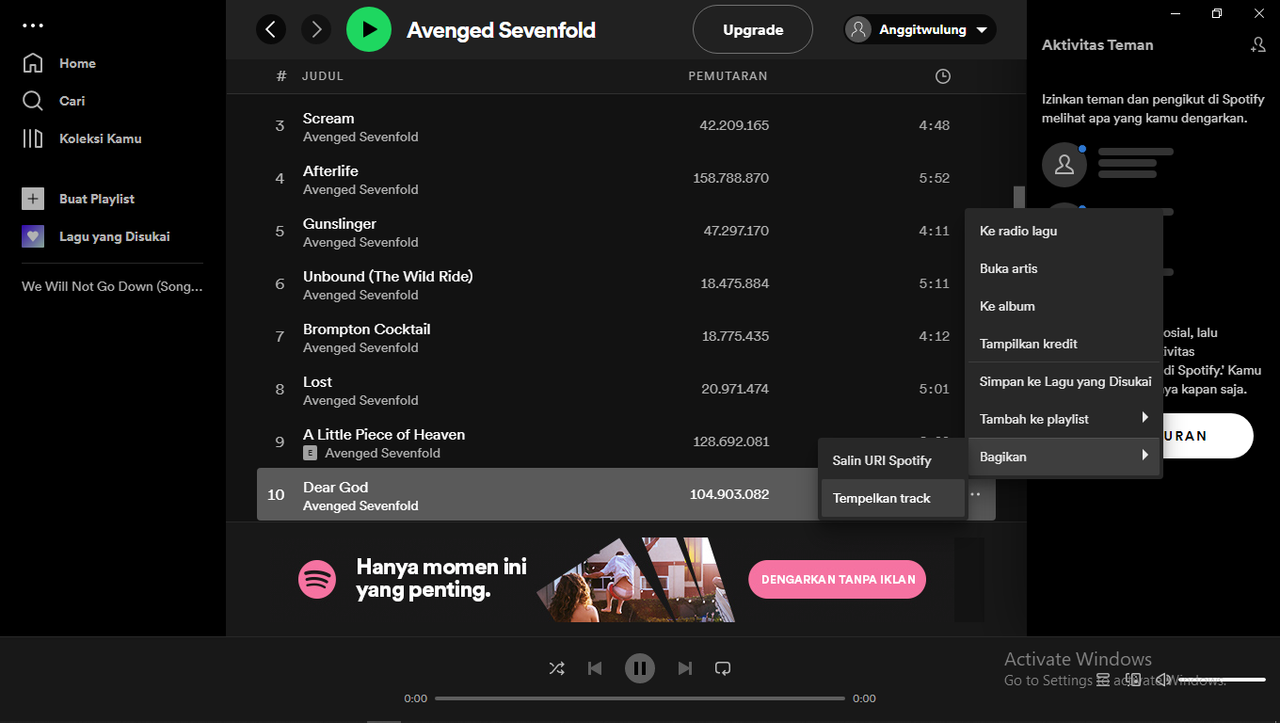Click the track list scrollbar
The height and width of the screenshot is (723, 1280).
click(x=1019, y=198)
